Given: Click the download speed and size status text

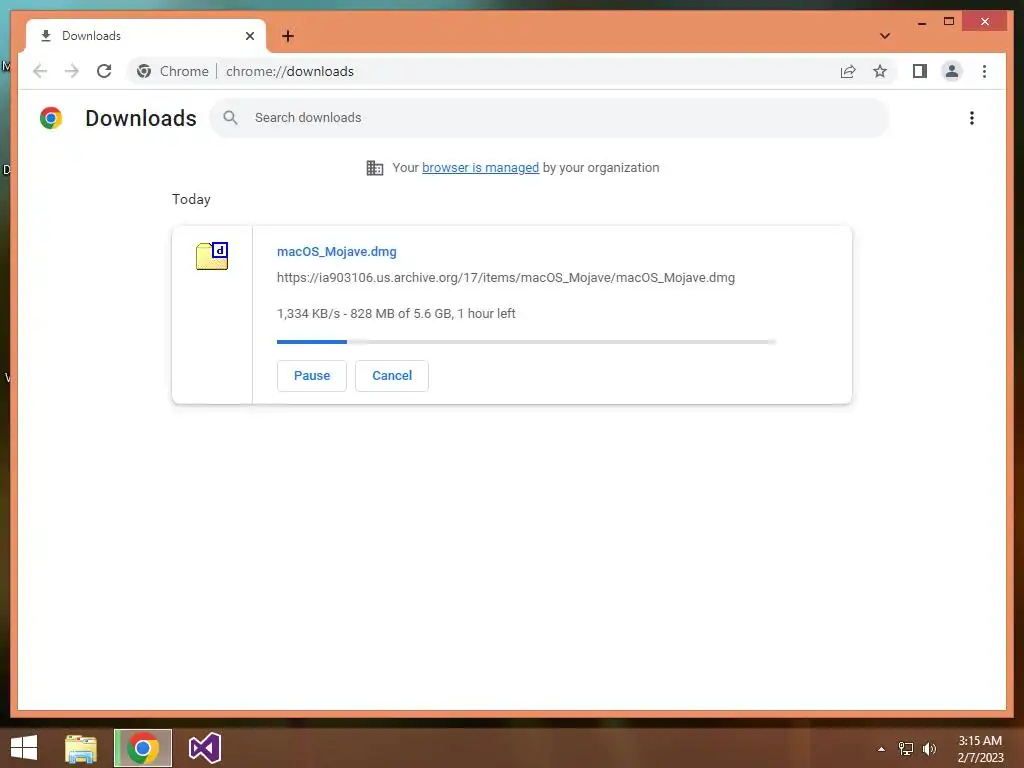Looking at the screenshot, I should point(396,313).
